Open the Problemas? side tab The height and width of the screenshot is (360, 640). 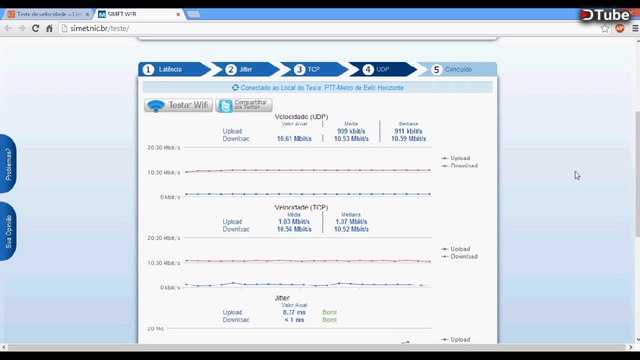pyautogui.click(x=8, y=164)
